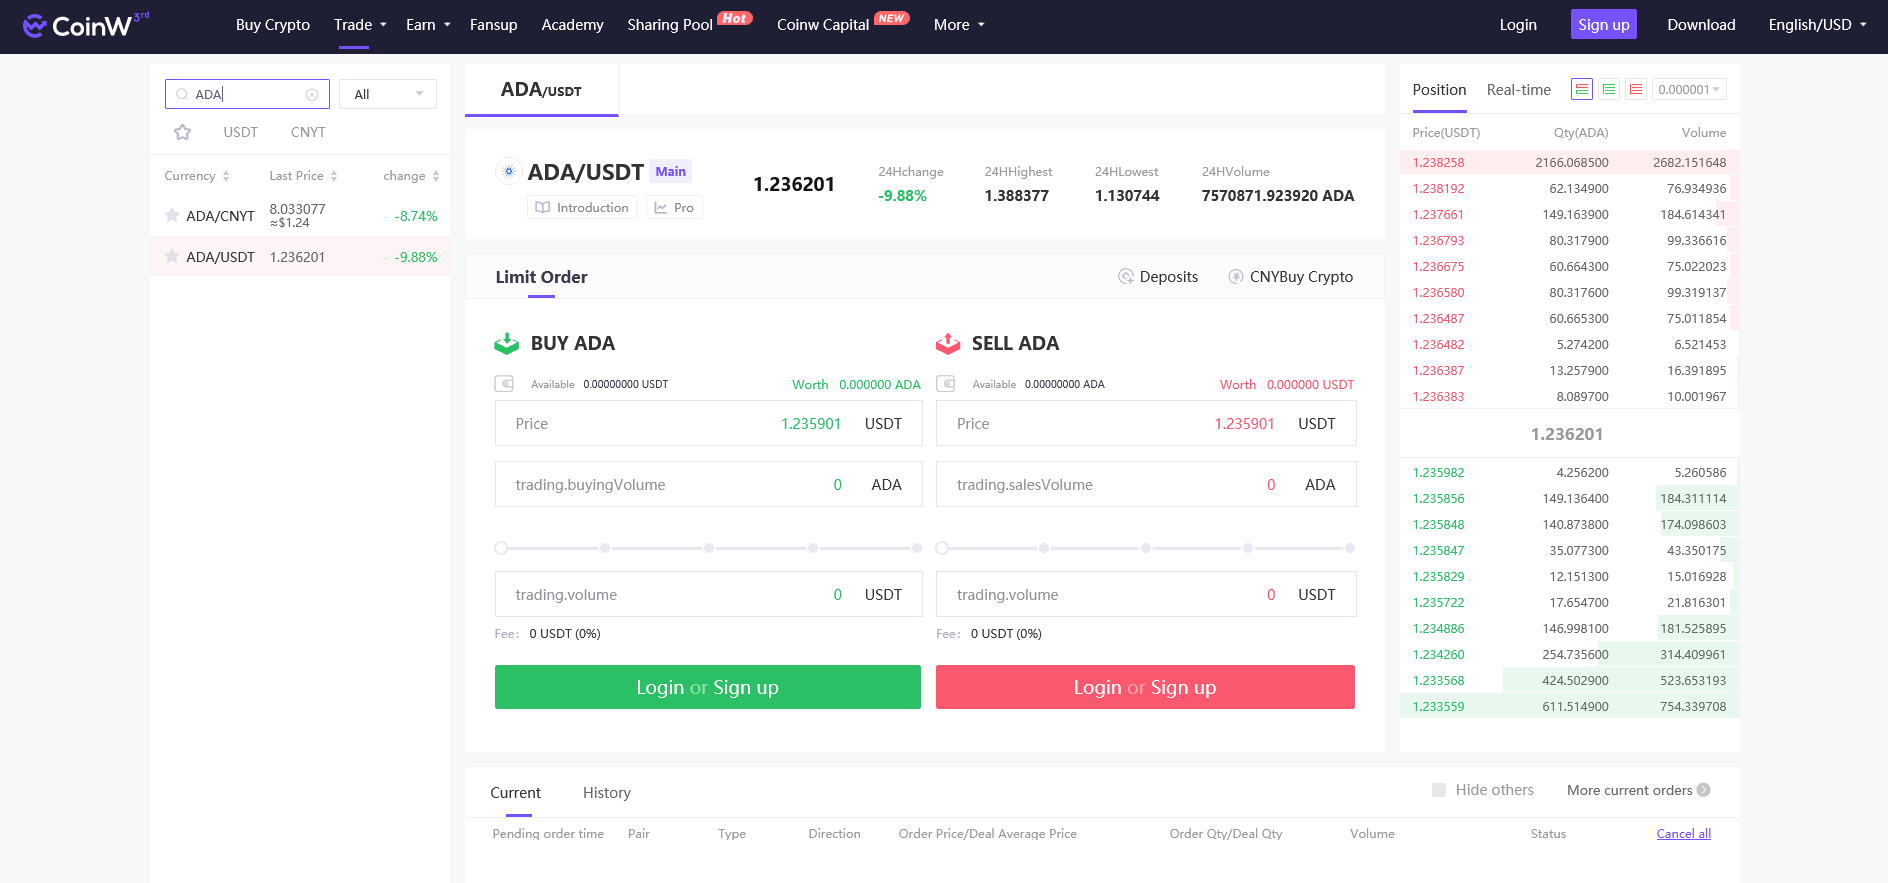The width and height of the screenshot is (1888, 883).
Task: Click the Sign up button in header
Action: [1603, 25]
